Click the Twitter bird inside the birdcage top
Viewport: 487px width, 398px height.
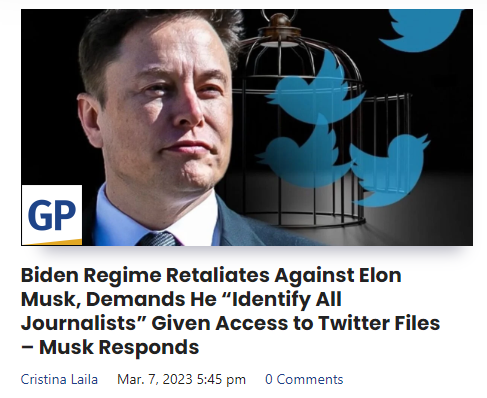(315, 92)
